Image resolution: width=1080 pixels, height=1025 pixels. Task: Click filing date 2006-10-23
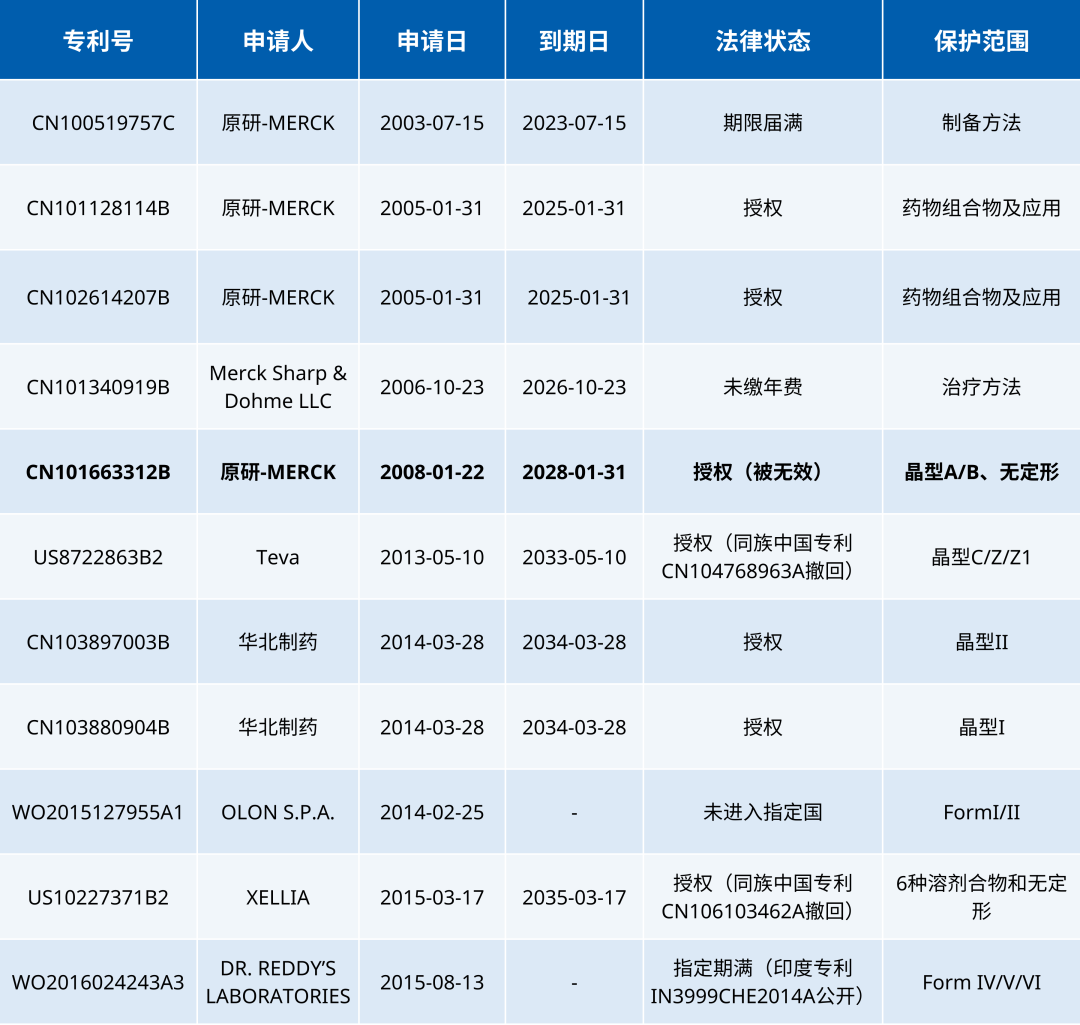pos(432,387)
